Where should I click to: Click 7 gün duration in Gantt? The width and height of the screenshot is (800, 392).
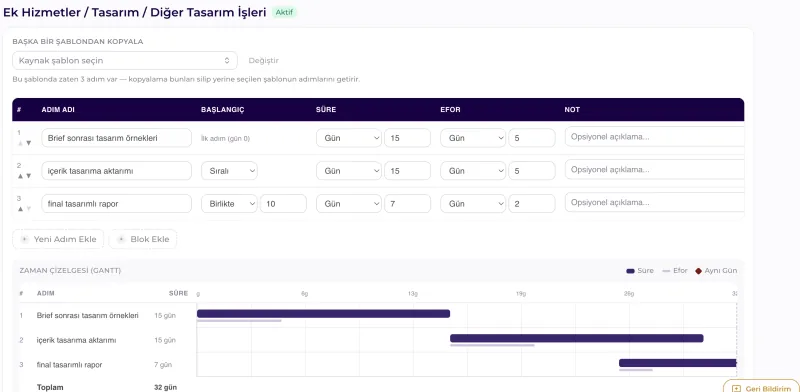163,364
